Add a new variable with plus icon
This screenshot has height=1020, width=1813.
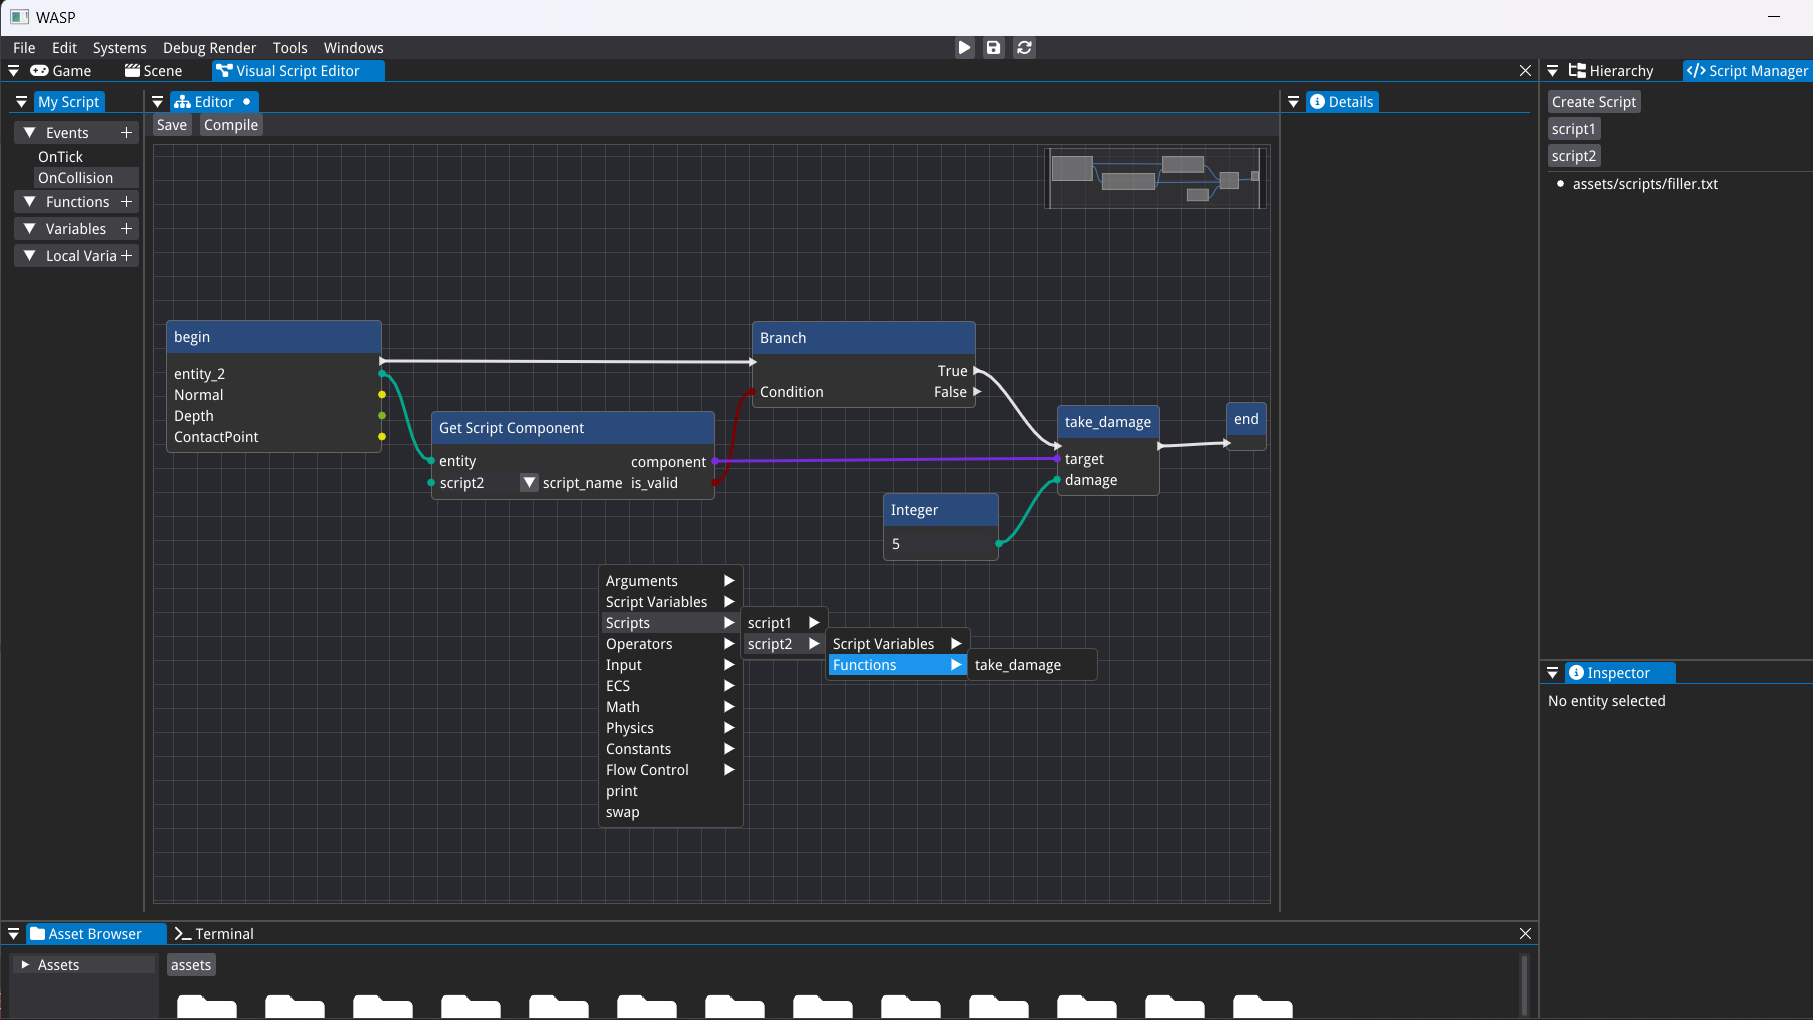pos(126,229)
